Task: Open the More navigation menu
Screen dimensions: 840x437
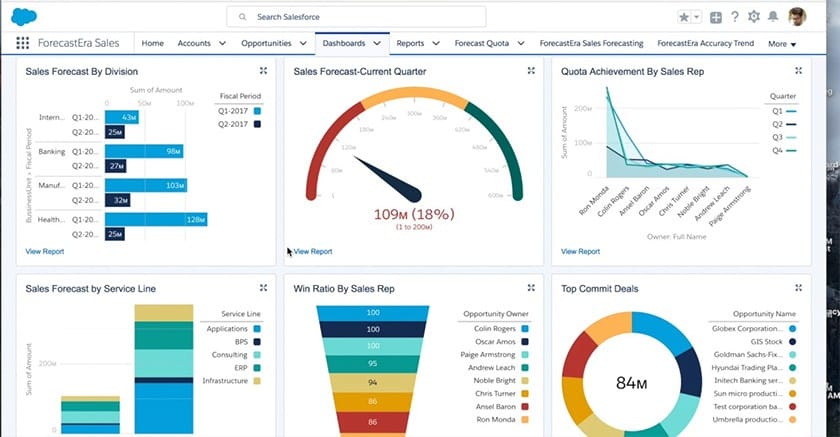Action: pyautogui.click(x=782, y=44)
